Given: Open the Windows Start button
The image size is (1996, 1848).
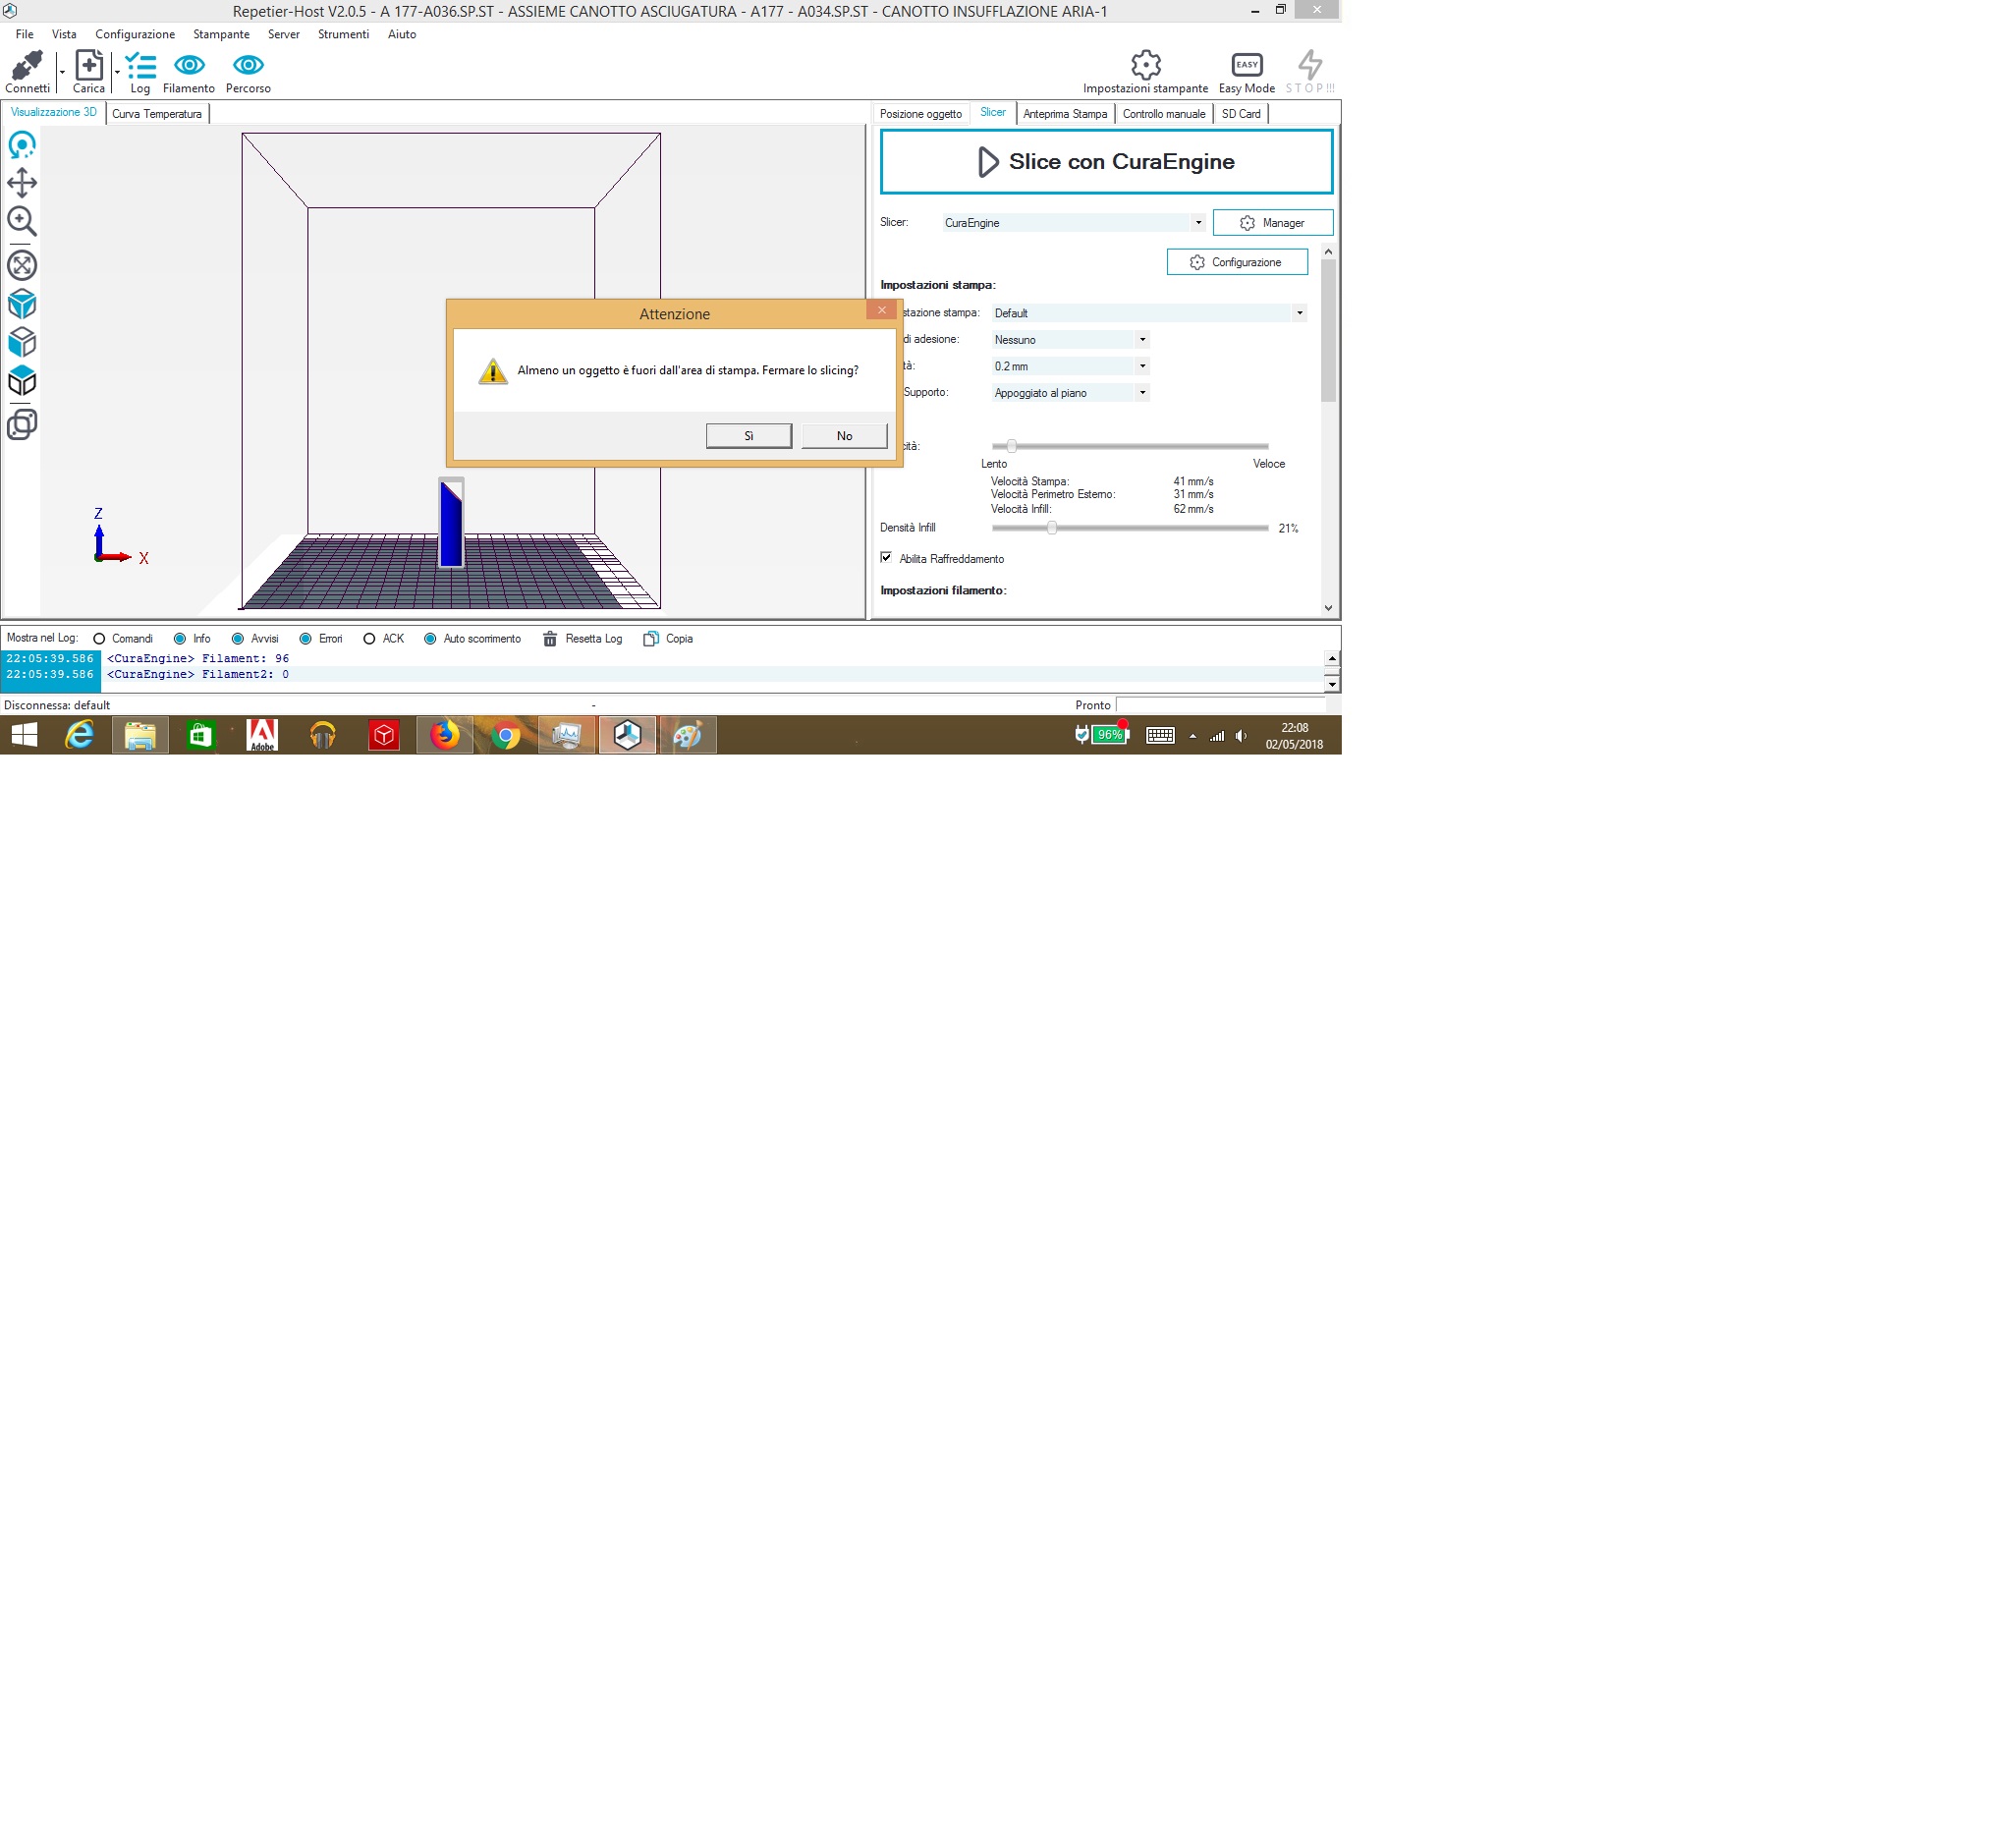Looking at the screenshot, I should [24, 736].
